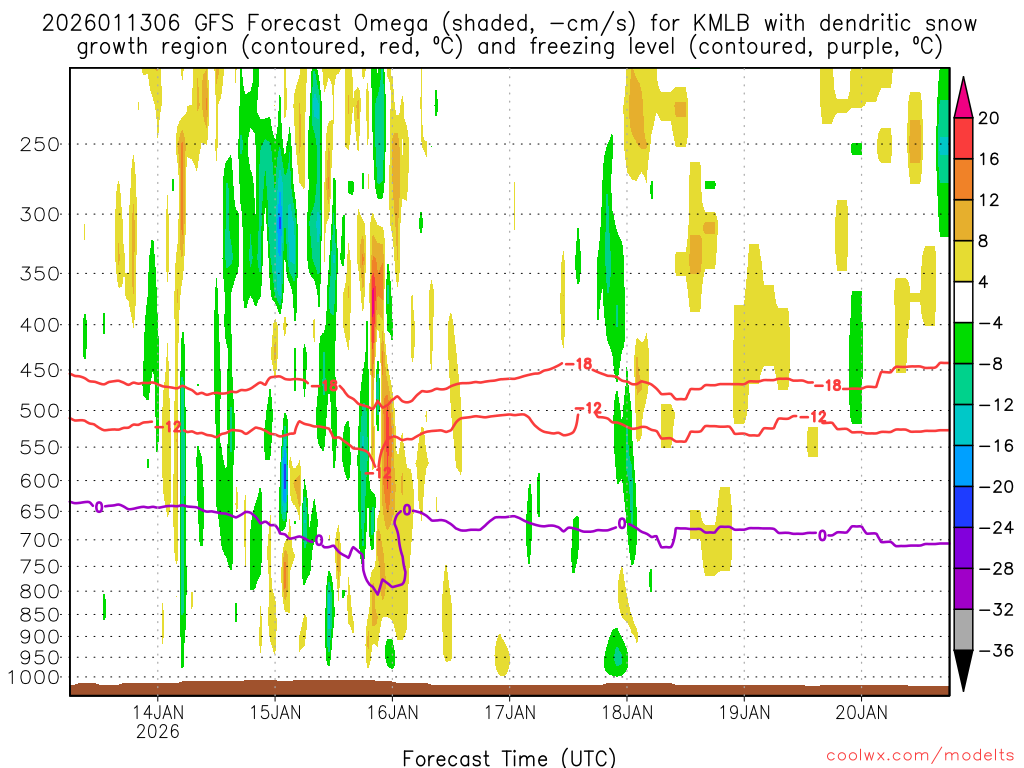Click the dark blue -20 to -24 color bar segment
1024x768 pixels.
point(963,507)
